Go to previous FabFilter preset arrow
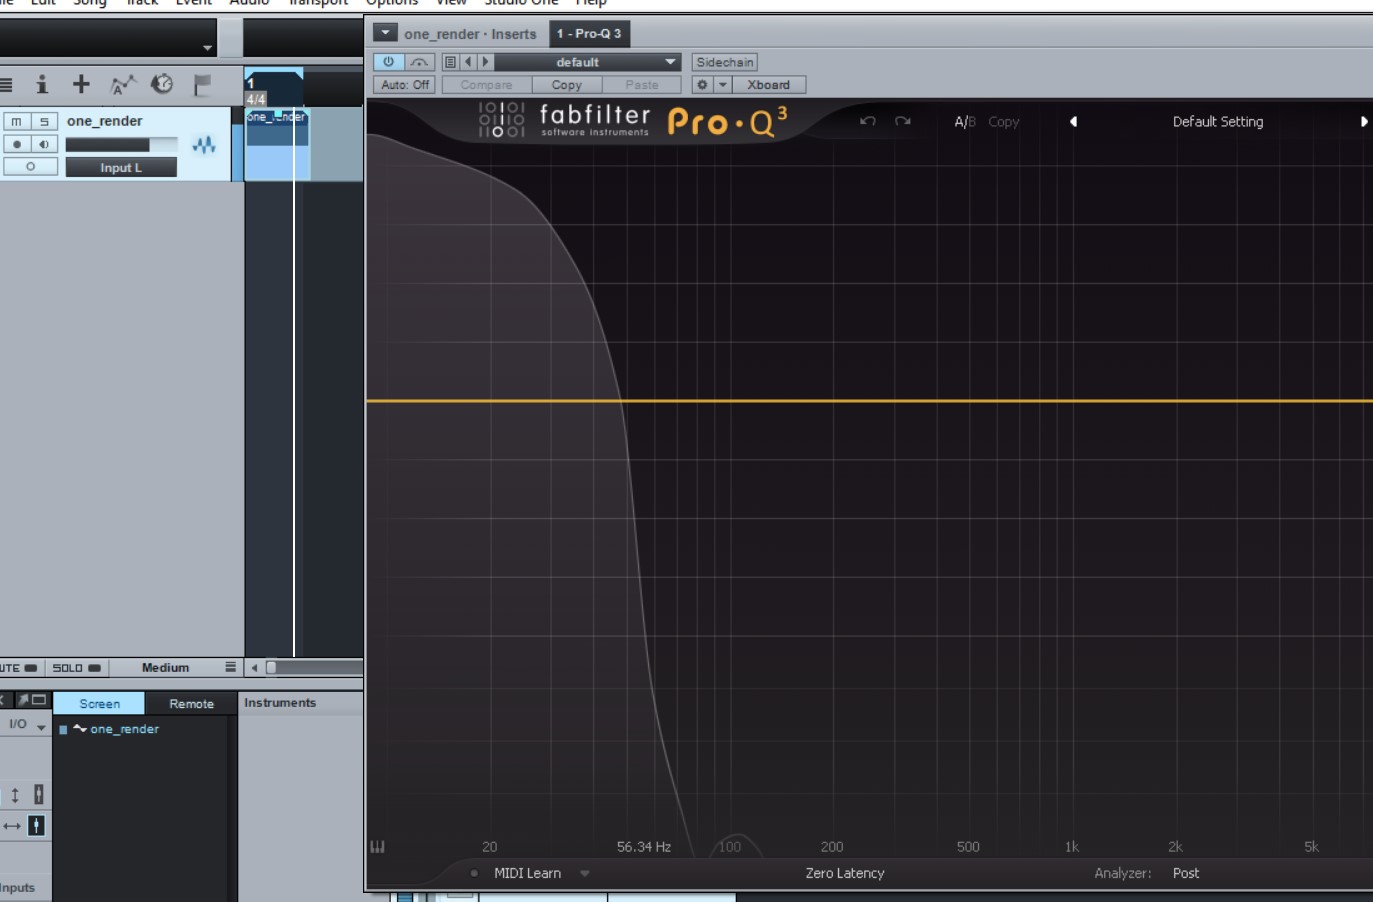Viewport: 1373px width, 902px height. coord(1073,121)
